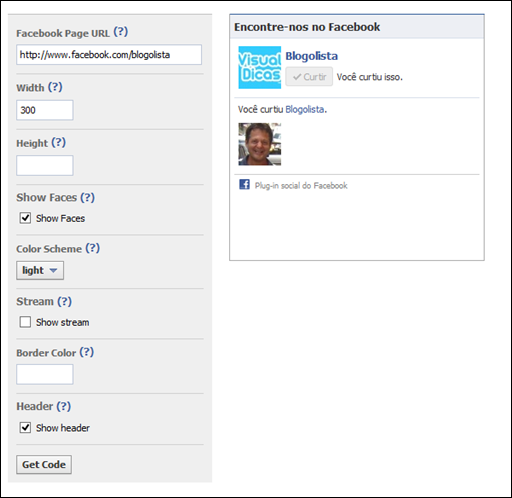Open the Header help question mark
This screenshot has width=512, height=498.
(64, 406)
